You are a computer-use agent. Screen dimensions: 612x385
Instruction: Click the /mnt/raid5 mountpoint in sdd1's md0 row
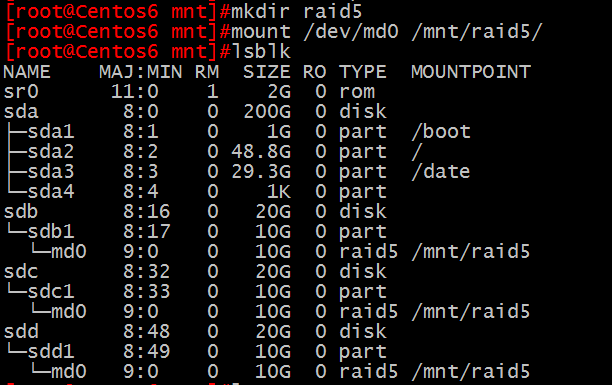click(471, 371)
